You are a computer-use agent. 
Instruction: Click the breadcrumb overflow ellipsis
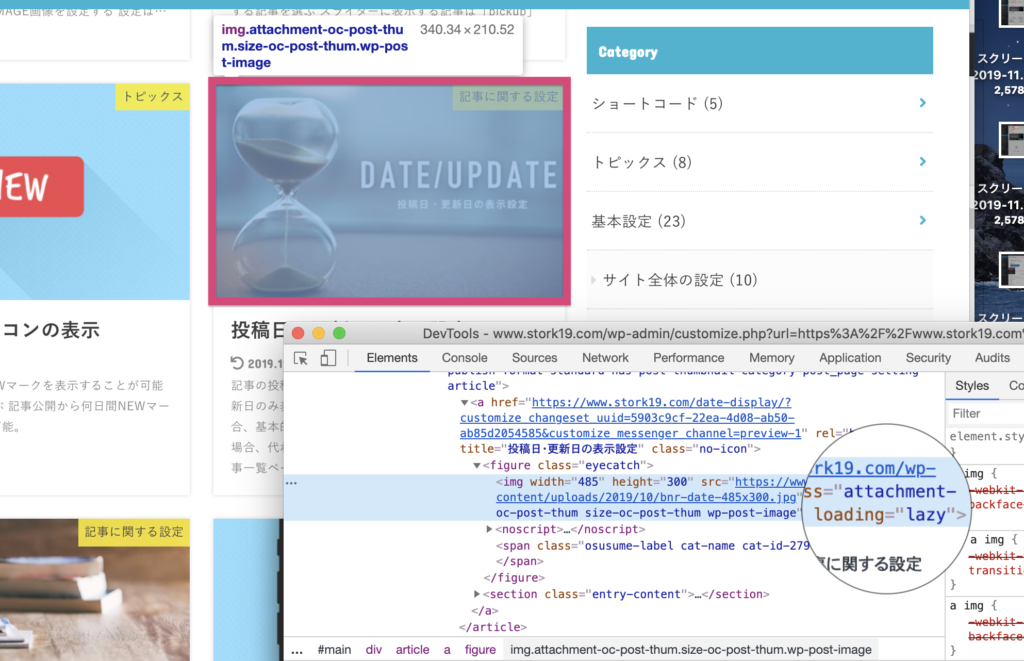tap(297, 651)
